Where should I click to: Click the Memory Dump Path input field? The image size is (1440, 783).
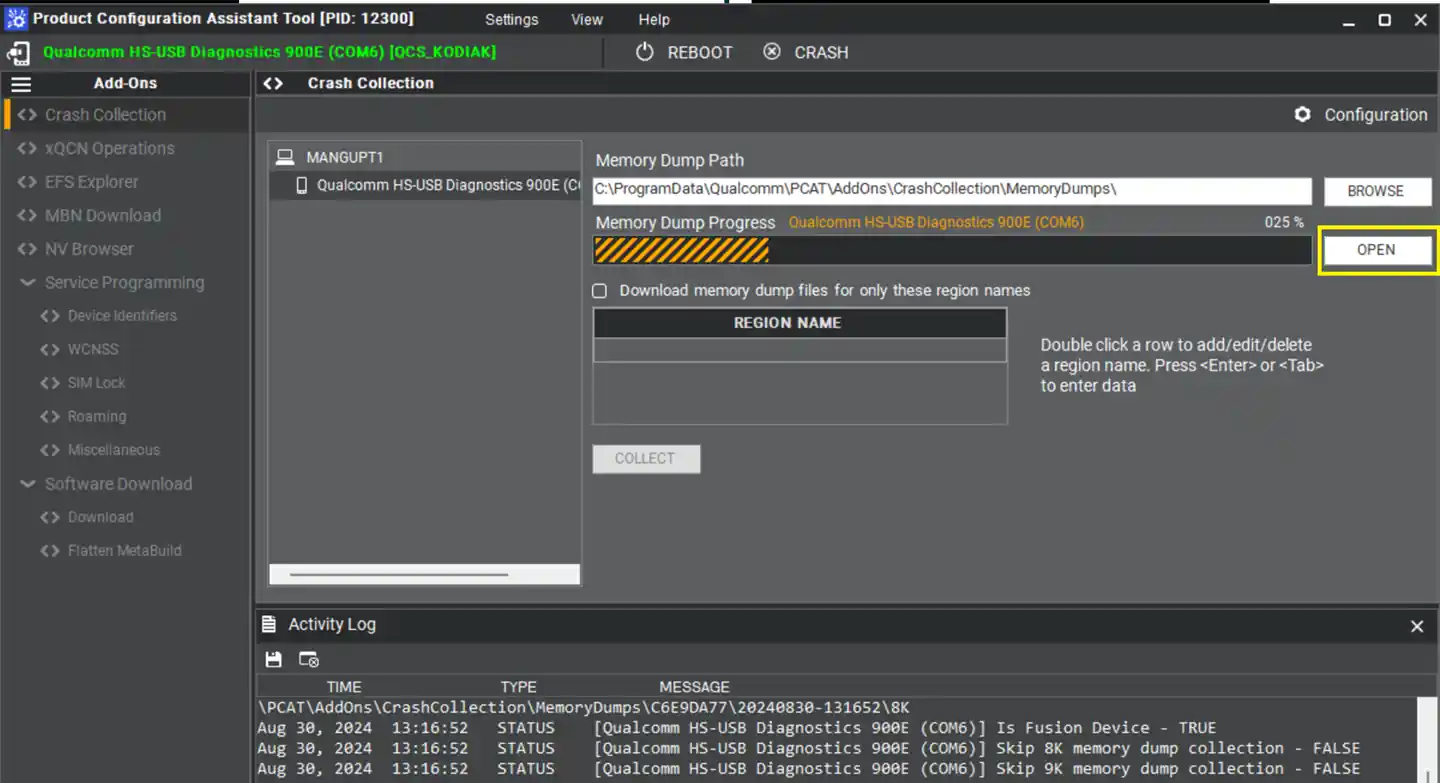952,190
